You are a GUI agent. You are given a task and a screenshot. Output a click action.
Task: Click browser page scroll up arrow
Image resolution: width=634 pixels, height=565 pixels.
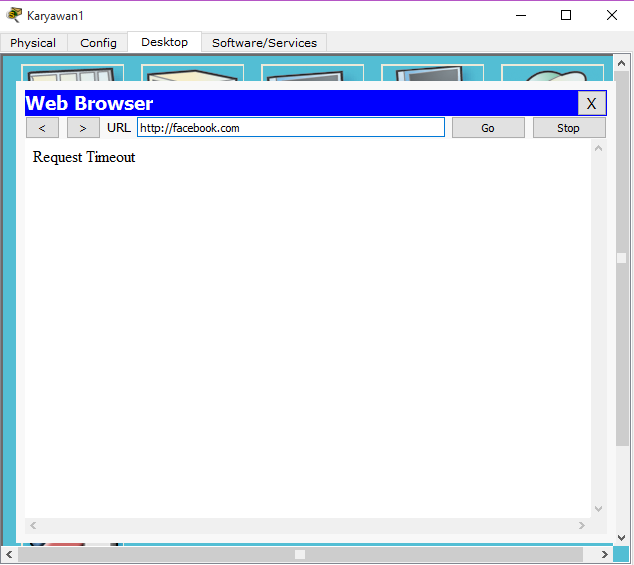click(x=599, y=148)
